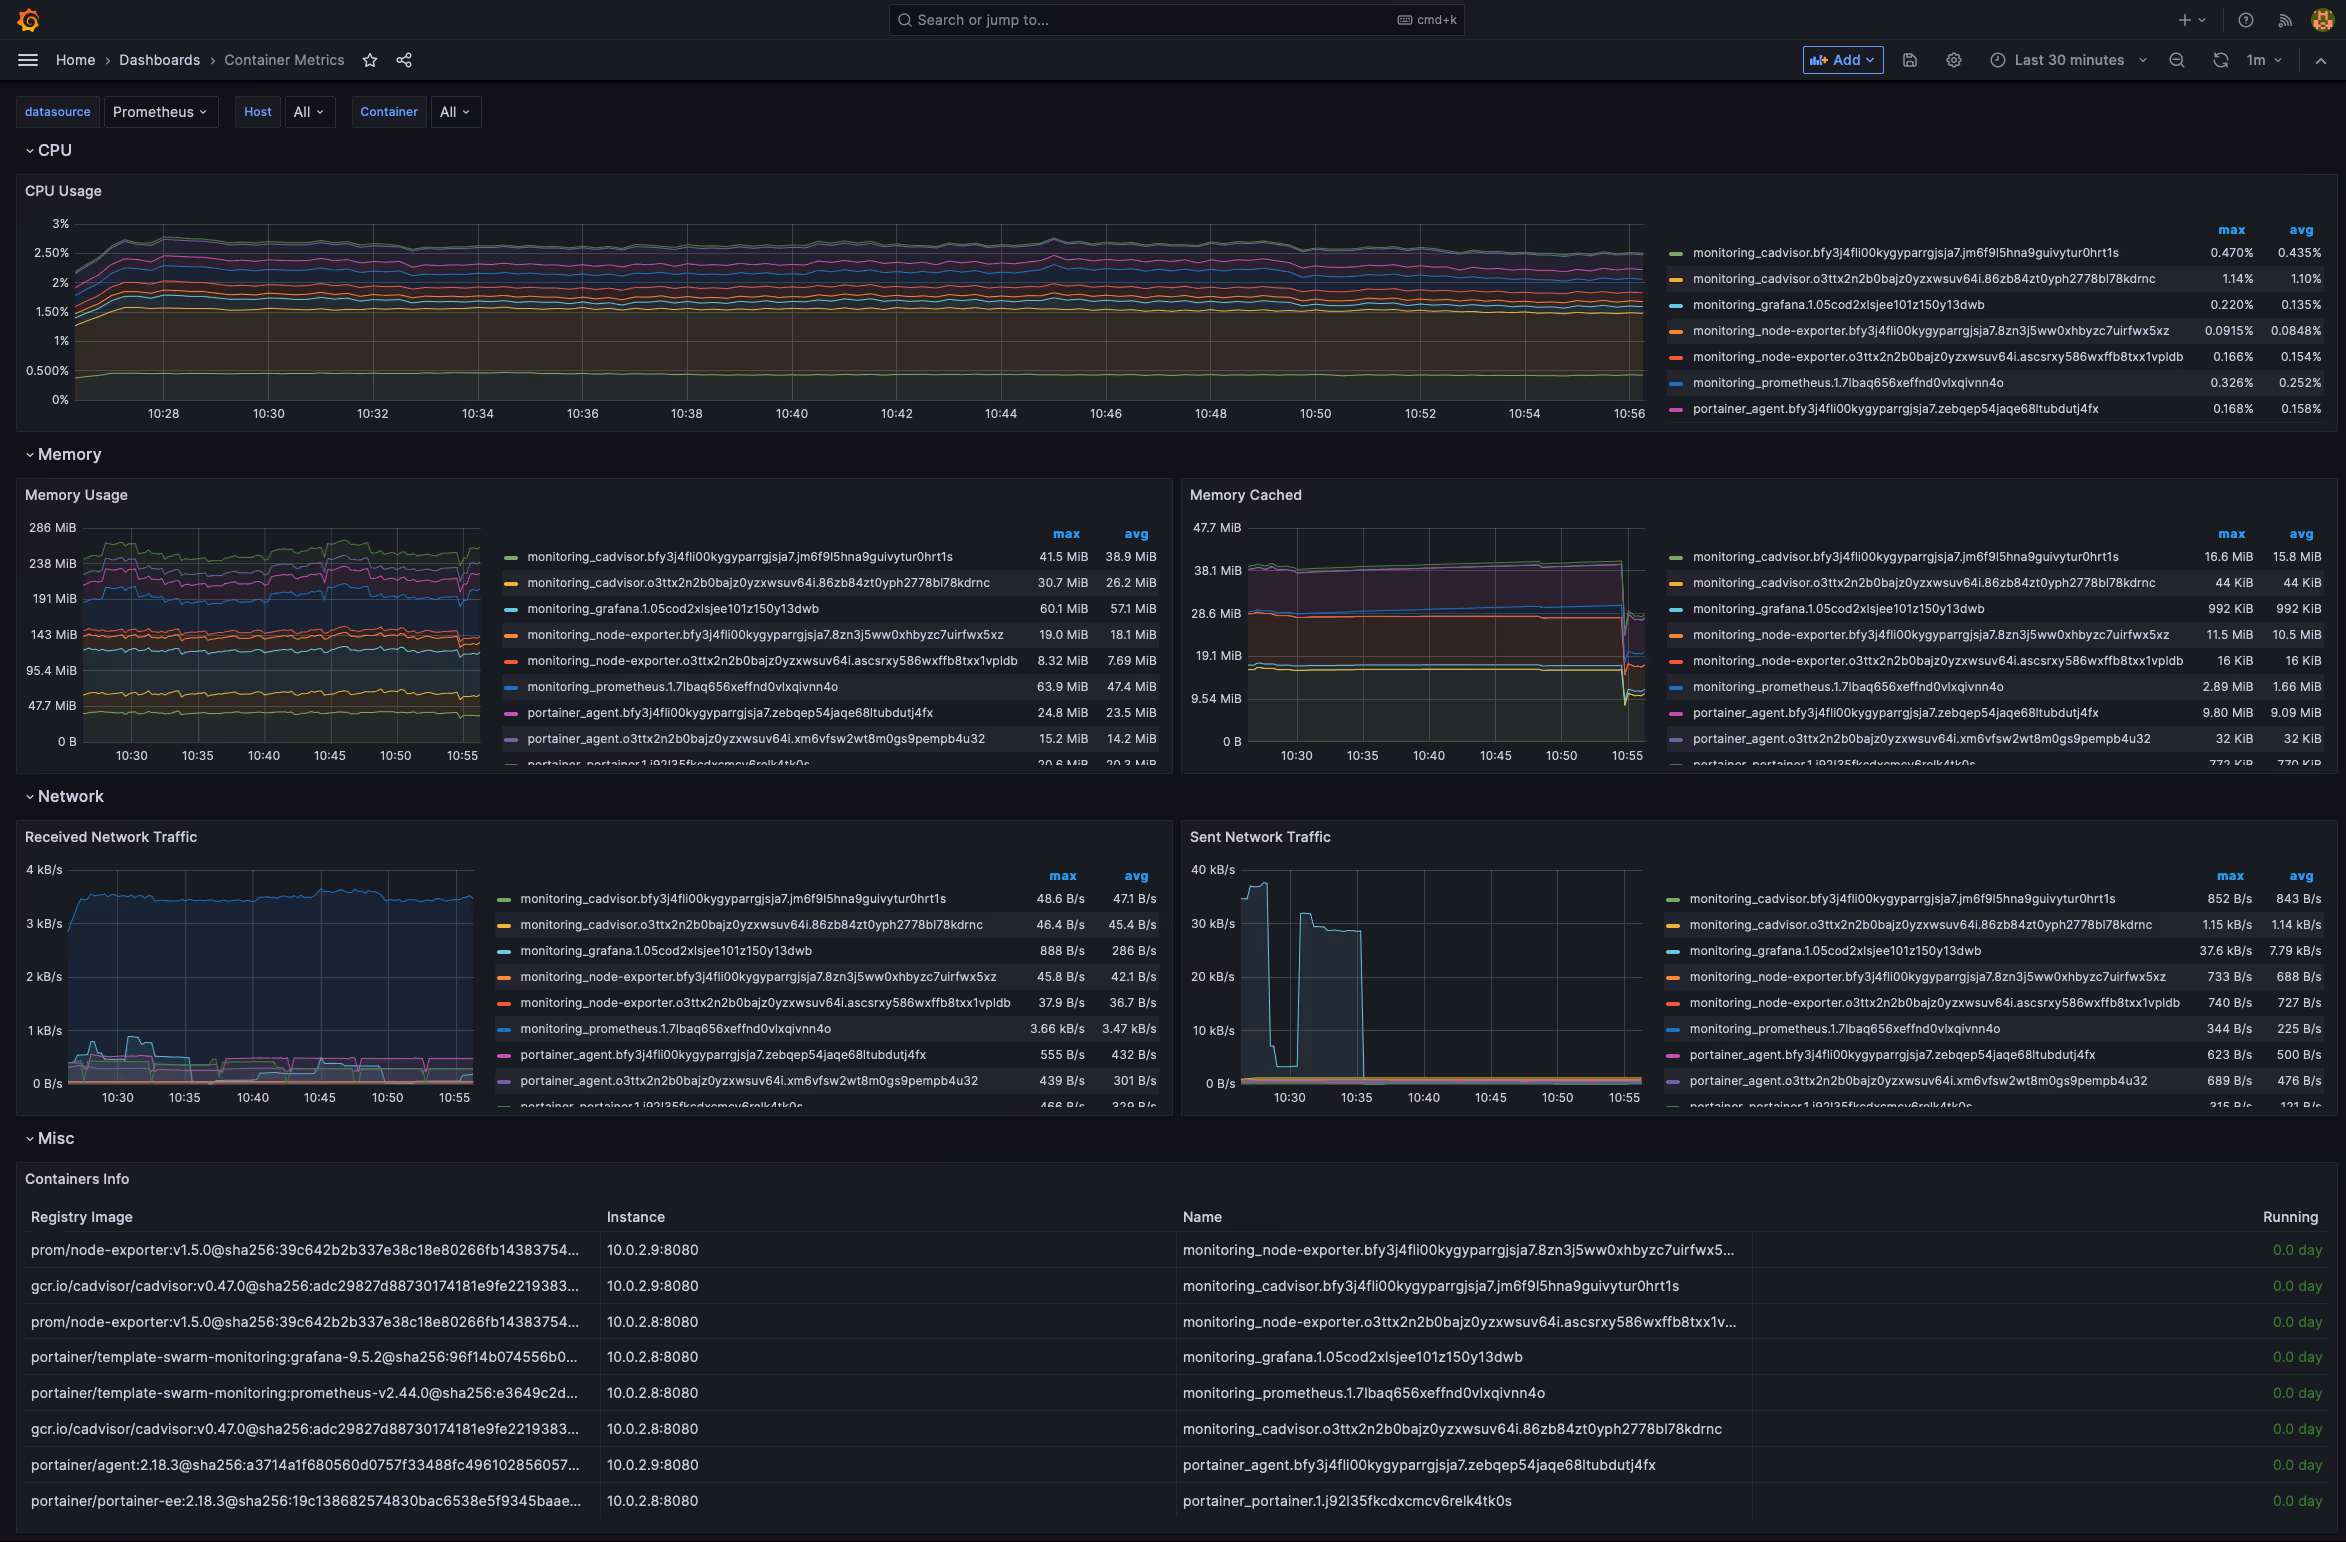Open the help question mark menu
The image size is (2346, 1542).
2245,20
